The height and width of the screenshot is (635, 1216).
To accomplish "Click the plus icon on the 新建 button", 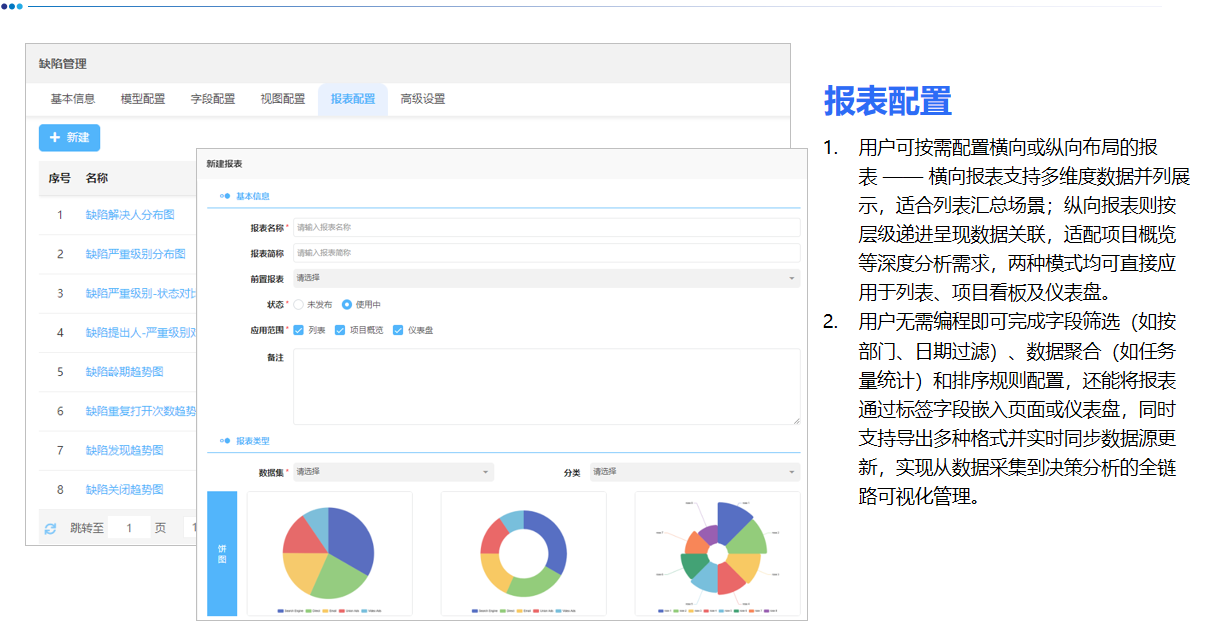I will [55, 137].
